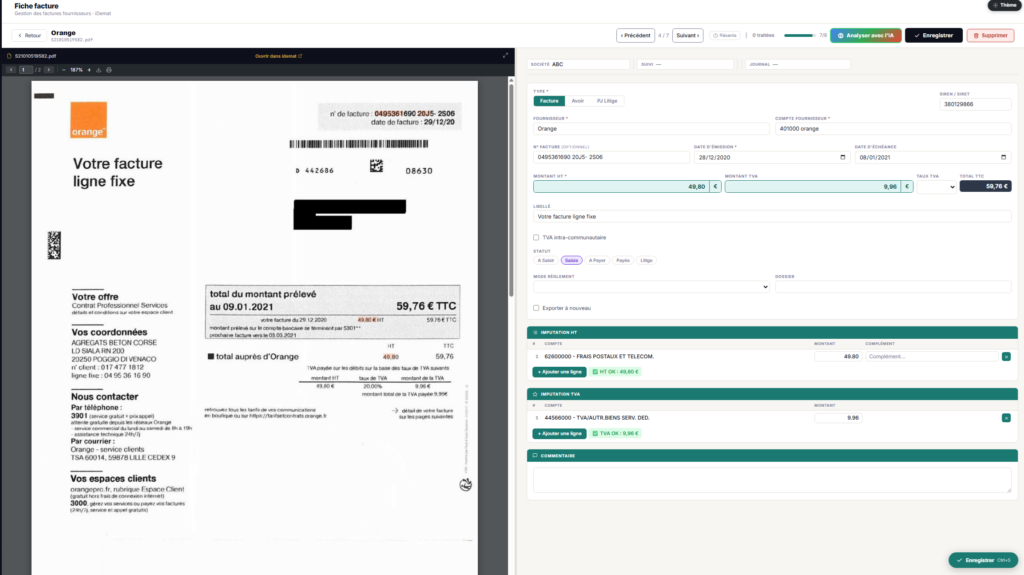Edit the PDF page number field

click(x=25, y=70)
